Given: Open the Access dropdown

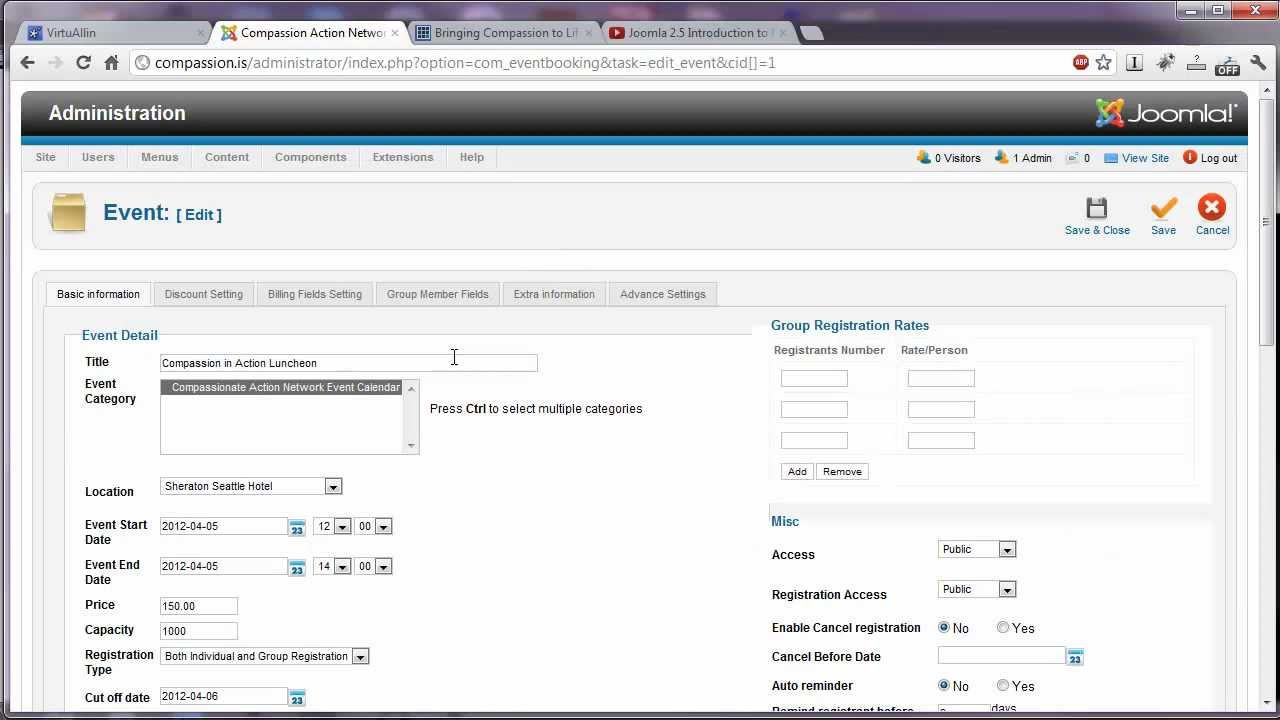Looking at the screenshot, I should tap(977, 549).
